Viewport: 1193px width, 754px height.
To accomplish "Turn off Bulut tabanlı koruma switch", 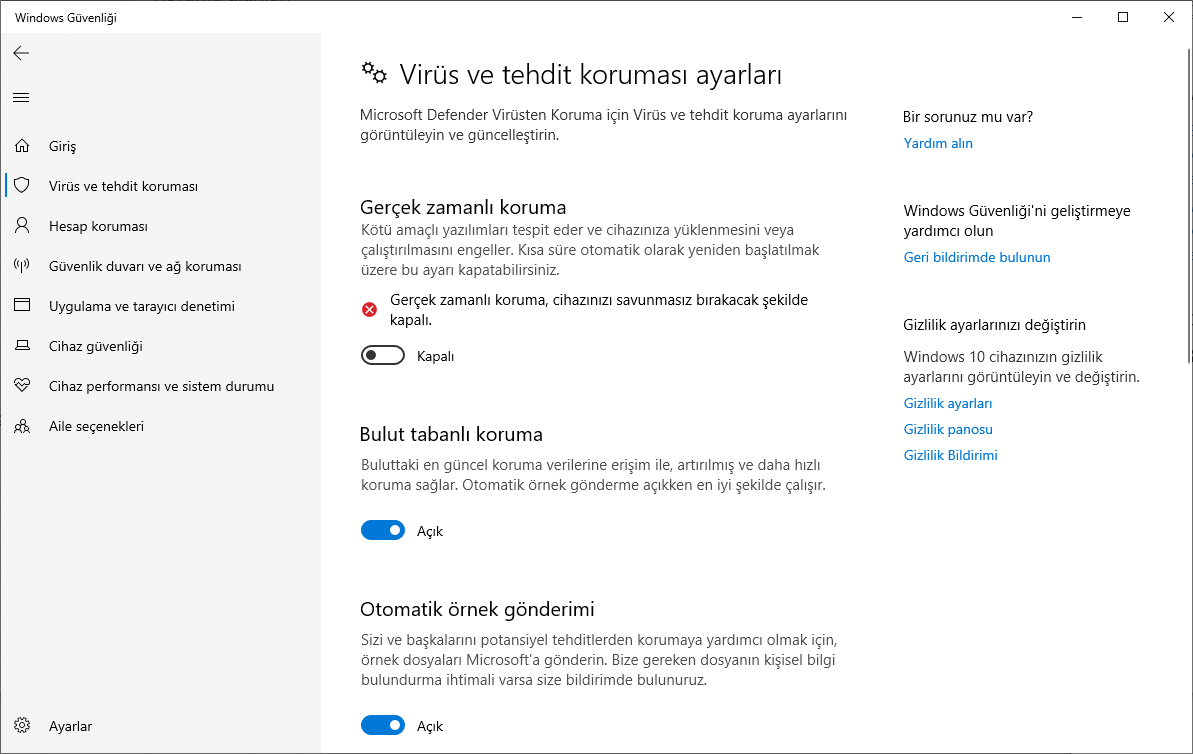I will click(382, 531).
